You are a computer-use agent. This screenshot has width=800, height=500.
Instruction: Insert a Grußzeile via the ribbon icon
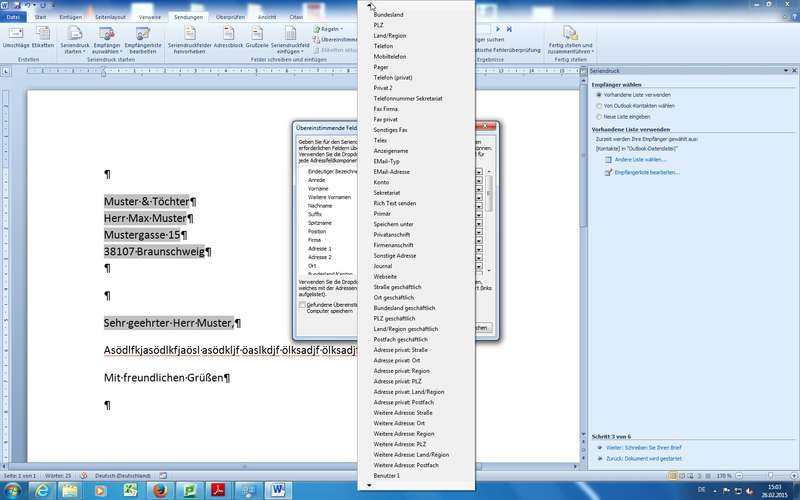(258, 38)
